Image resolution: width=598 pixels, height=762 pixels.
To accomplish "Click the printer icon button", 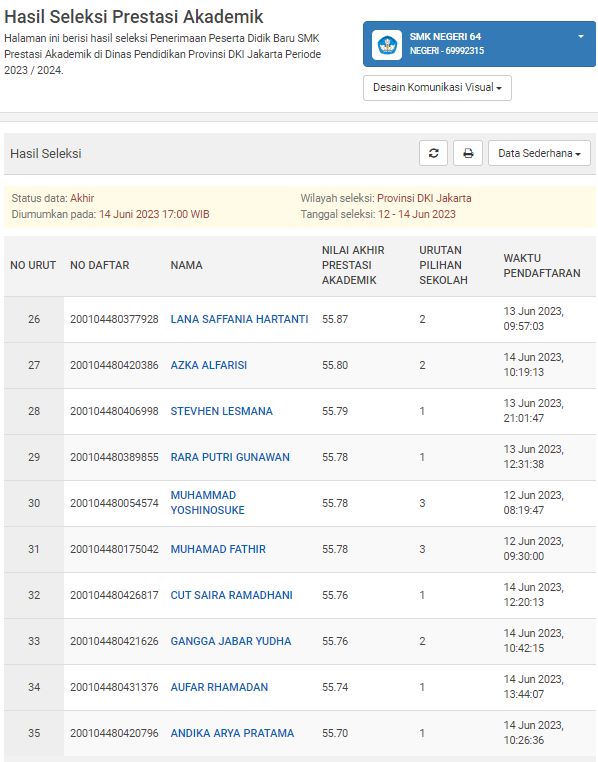I will pos(468,153).
